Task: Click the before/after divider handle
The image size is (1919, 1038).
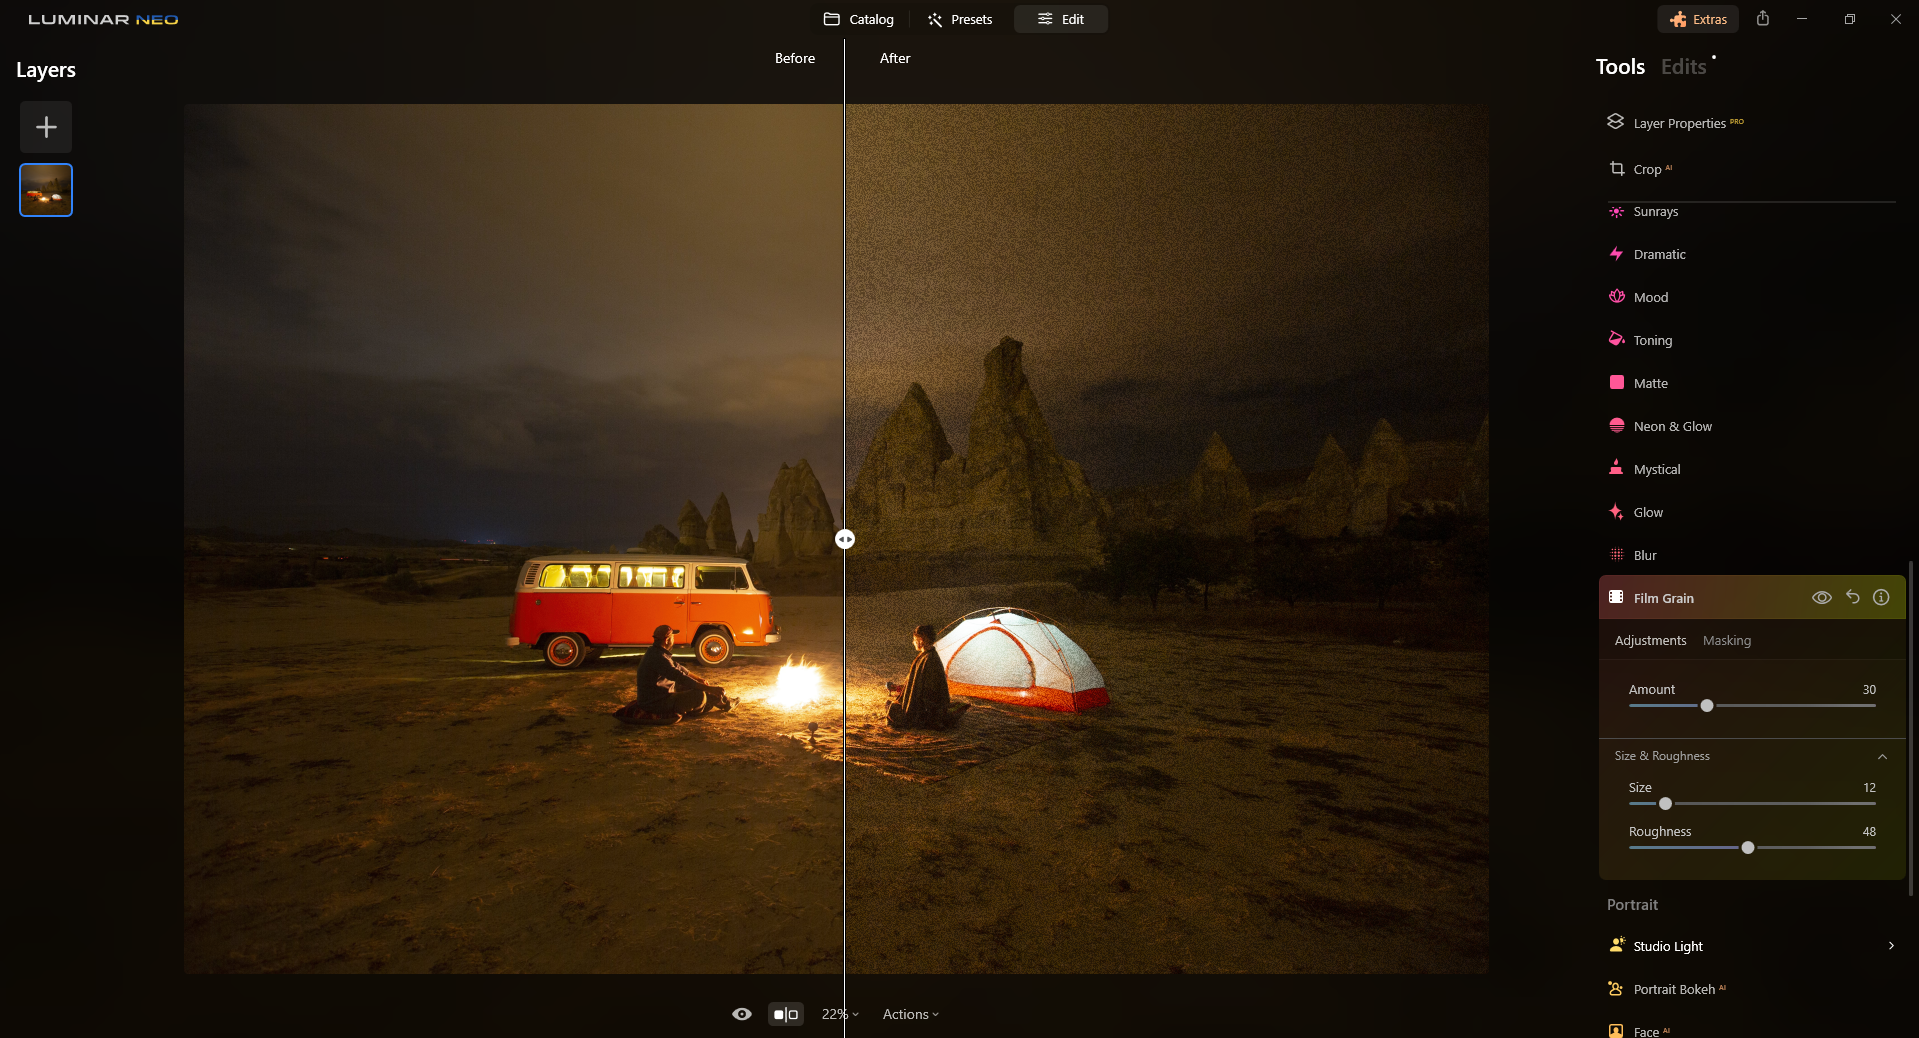Action: pos(845,539)
